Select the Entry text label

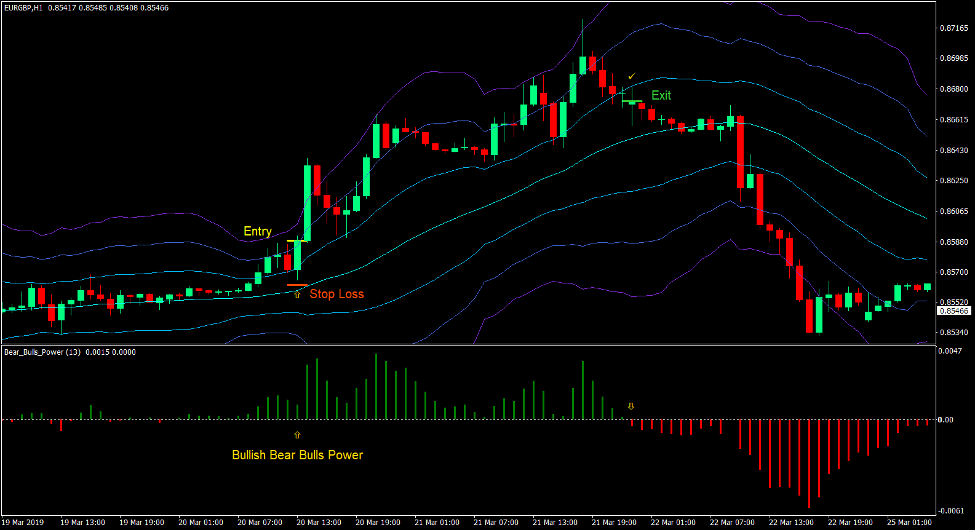(257, 231)
